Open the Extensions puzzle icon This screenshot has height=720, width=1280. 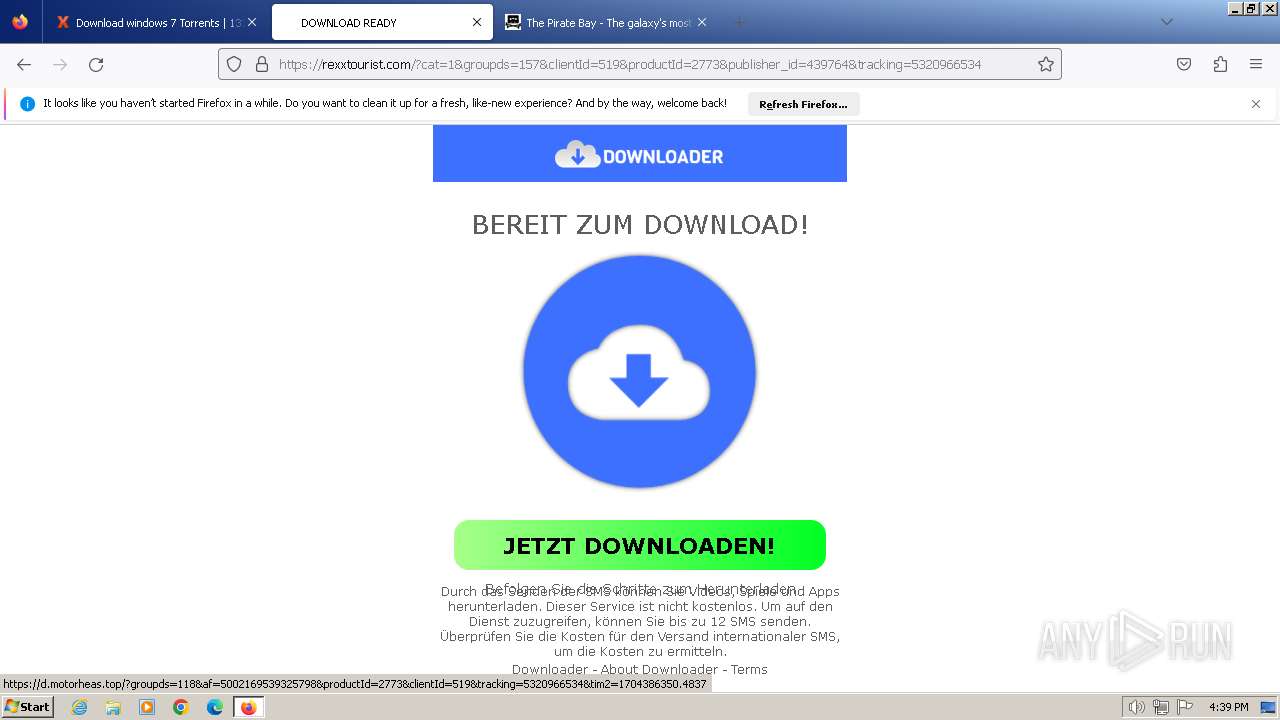pyautogui.click(x=1220, y=64)
